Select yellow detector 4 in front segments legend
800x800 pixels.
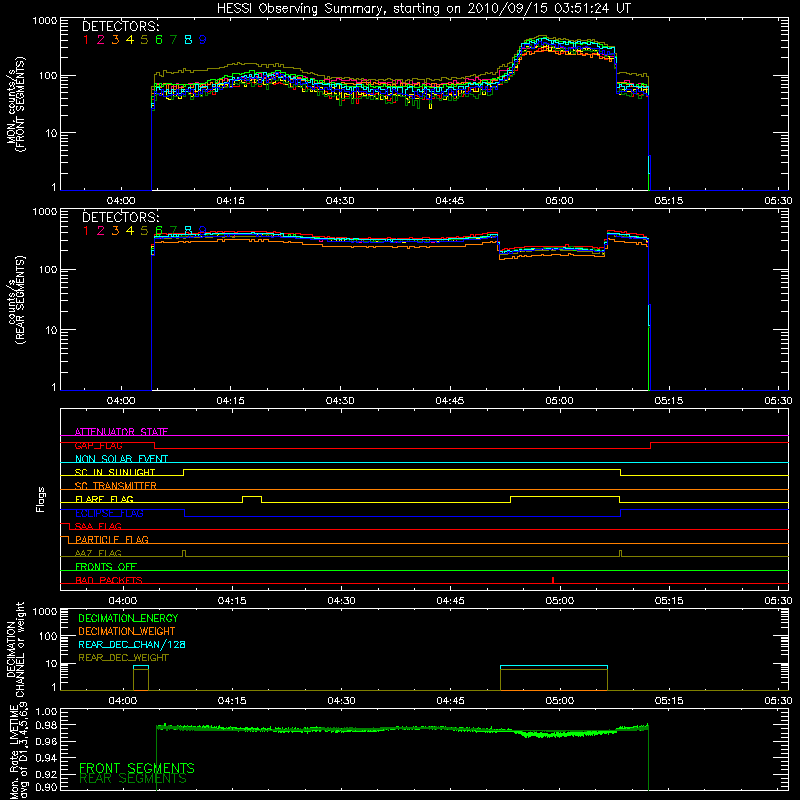pos(130,40)
